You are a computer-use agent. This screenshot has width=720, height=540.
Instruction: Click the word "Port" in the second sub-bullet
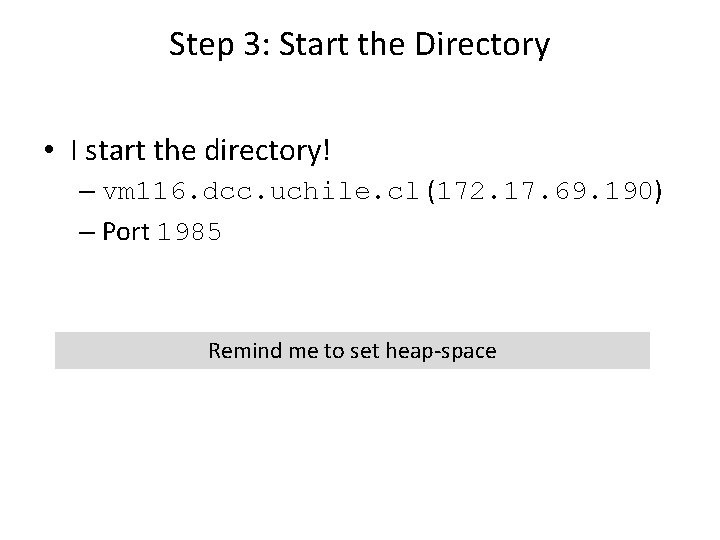[x=125, y=232]
